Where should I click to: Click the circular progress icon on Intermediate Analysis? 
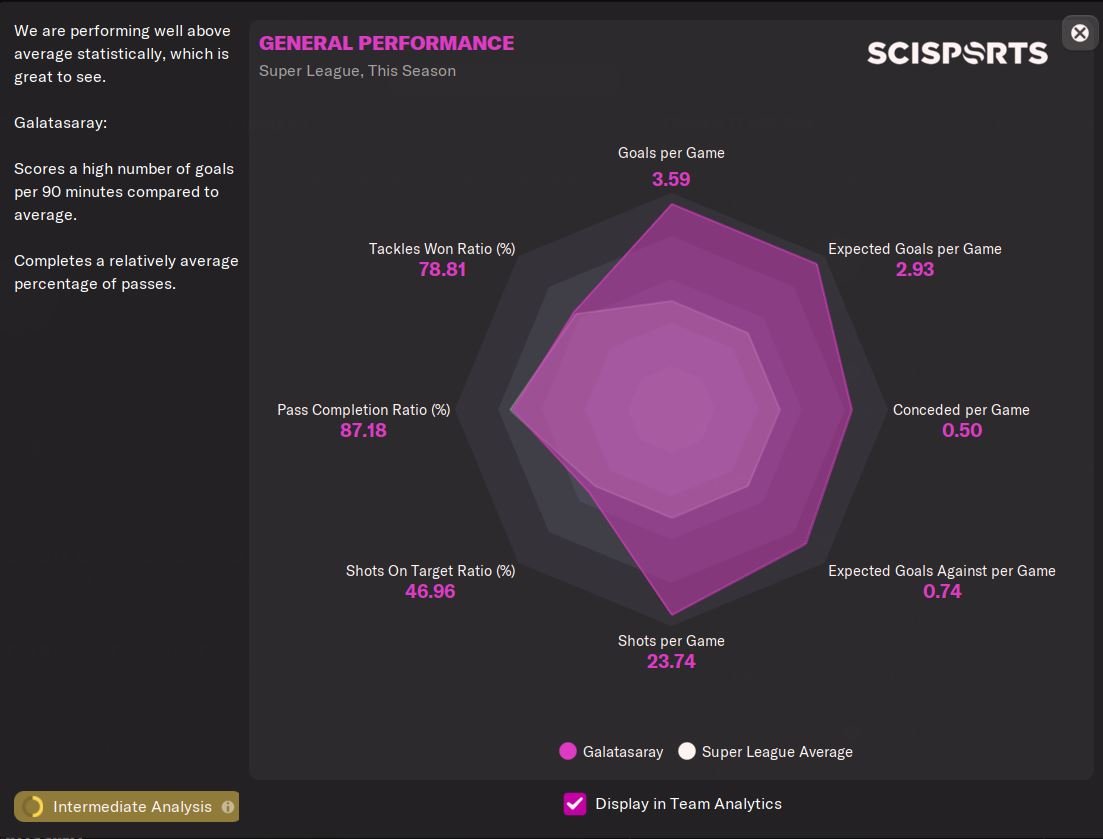pos(33,807)
